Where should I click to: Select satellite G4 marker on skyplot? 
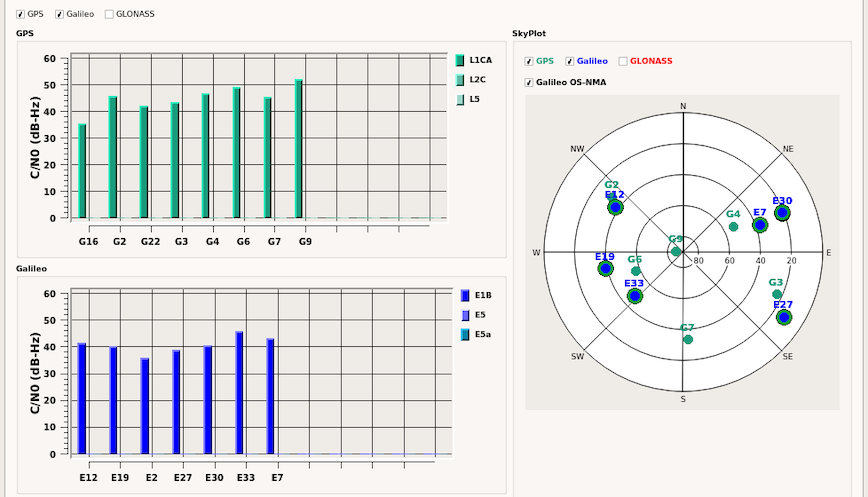734,227
